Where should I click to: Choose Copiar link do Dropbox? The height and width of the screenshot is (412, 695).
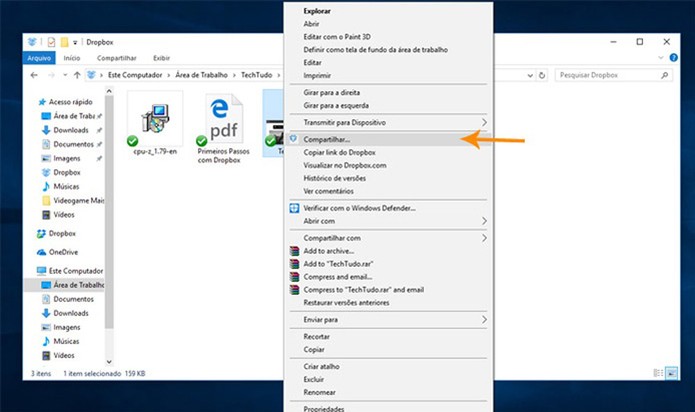[340, 152]
